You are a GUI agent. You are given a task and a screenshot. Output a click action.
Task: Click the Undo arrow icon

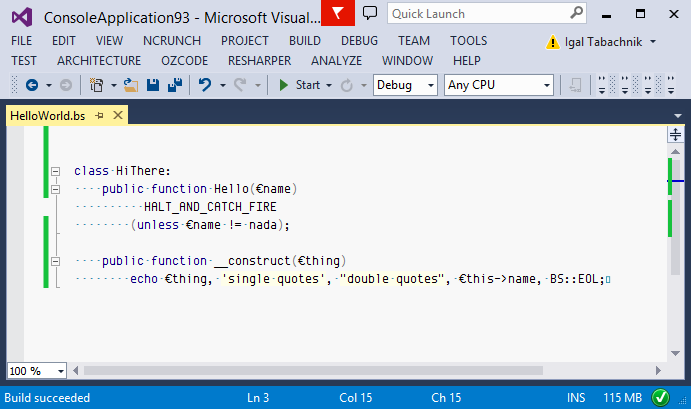pyautogui.click(x=205, y=85)
